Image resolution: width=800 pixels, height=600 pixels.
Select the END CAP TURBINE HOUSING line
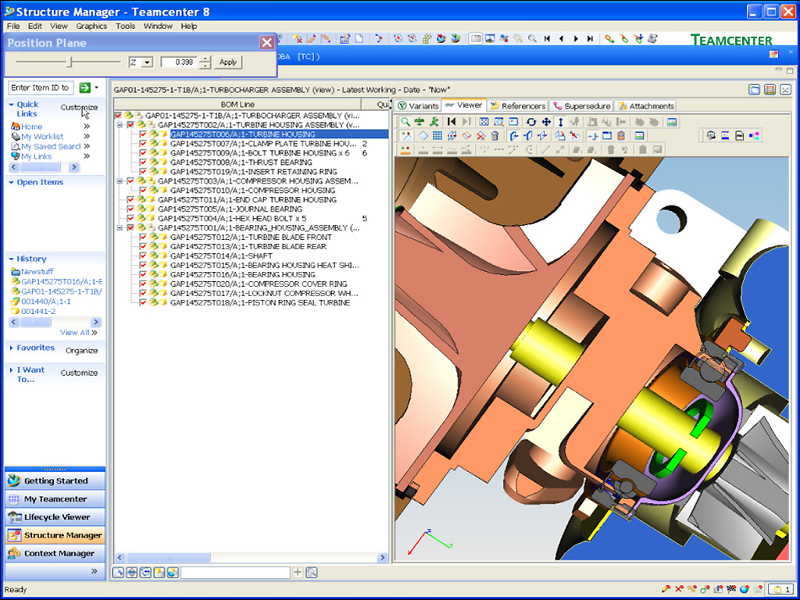[247, 200]
